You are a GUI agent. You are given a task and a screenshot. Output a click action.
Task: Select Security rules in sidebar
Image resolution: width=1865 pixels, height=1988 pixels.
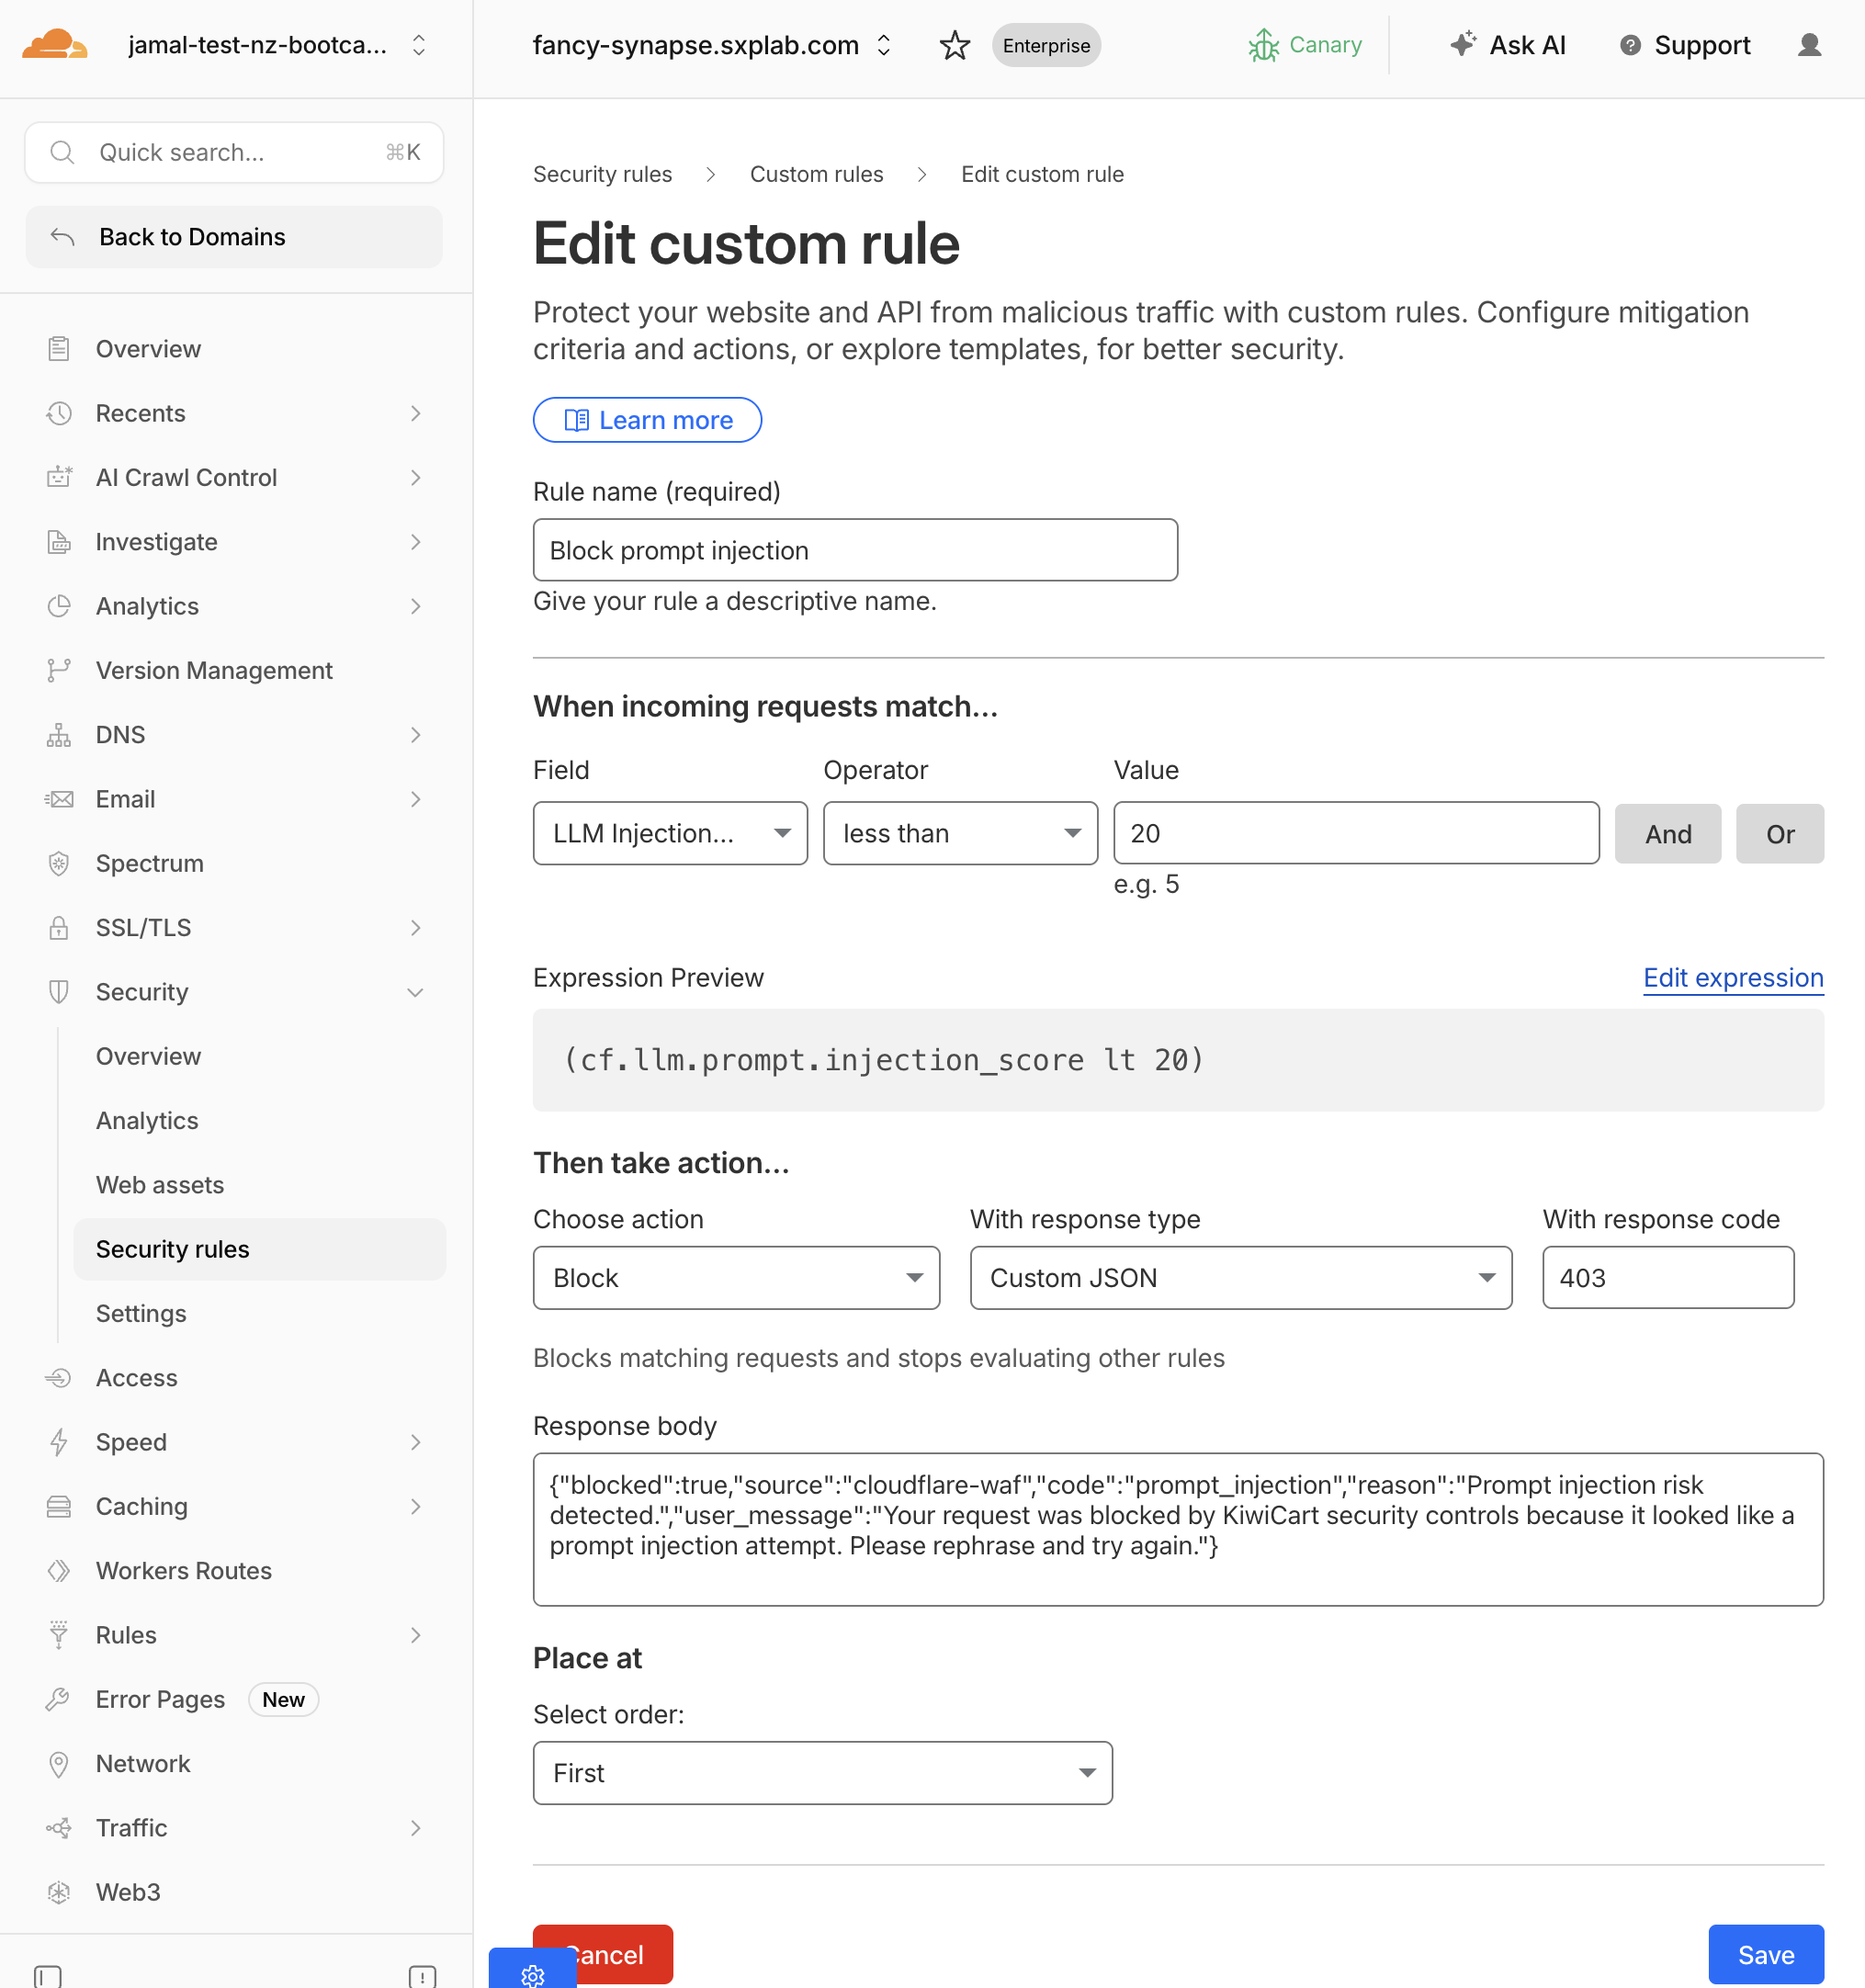259,1249
